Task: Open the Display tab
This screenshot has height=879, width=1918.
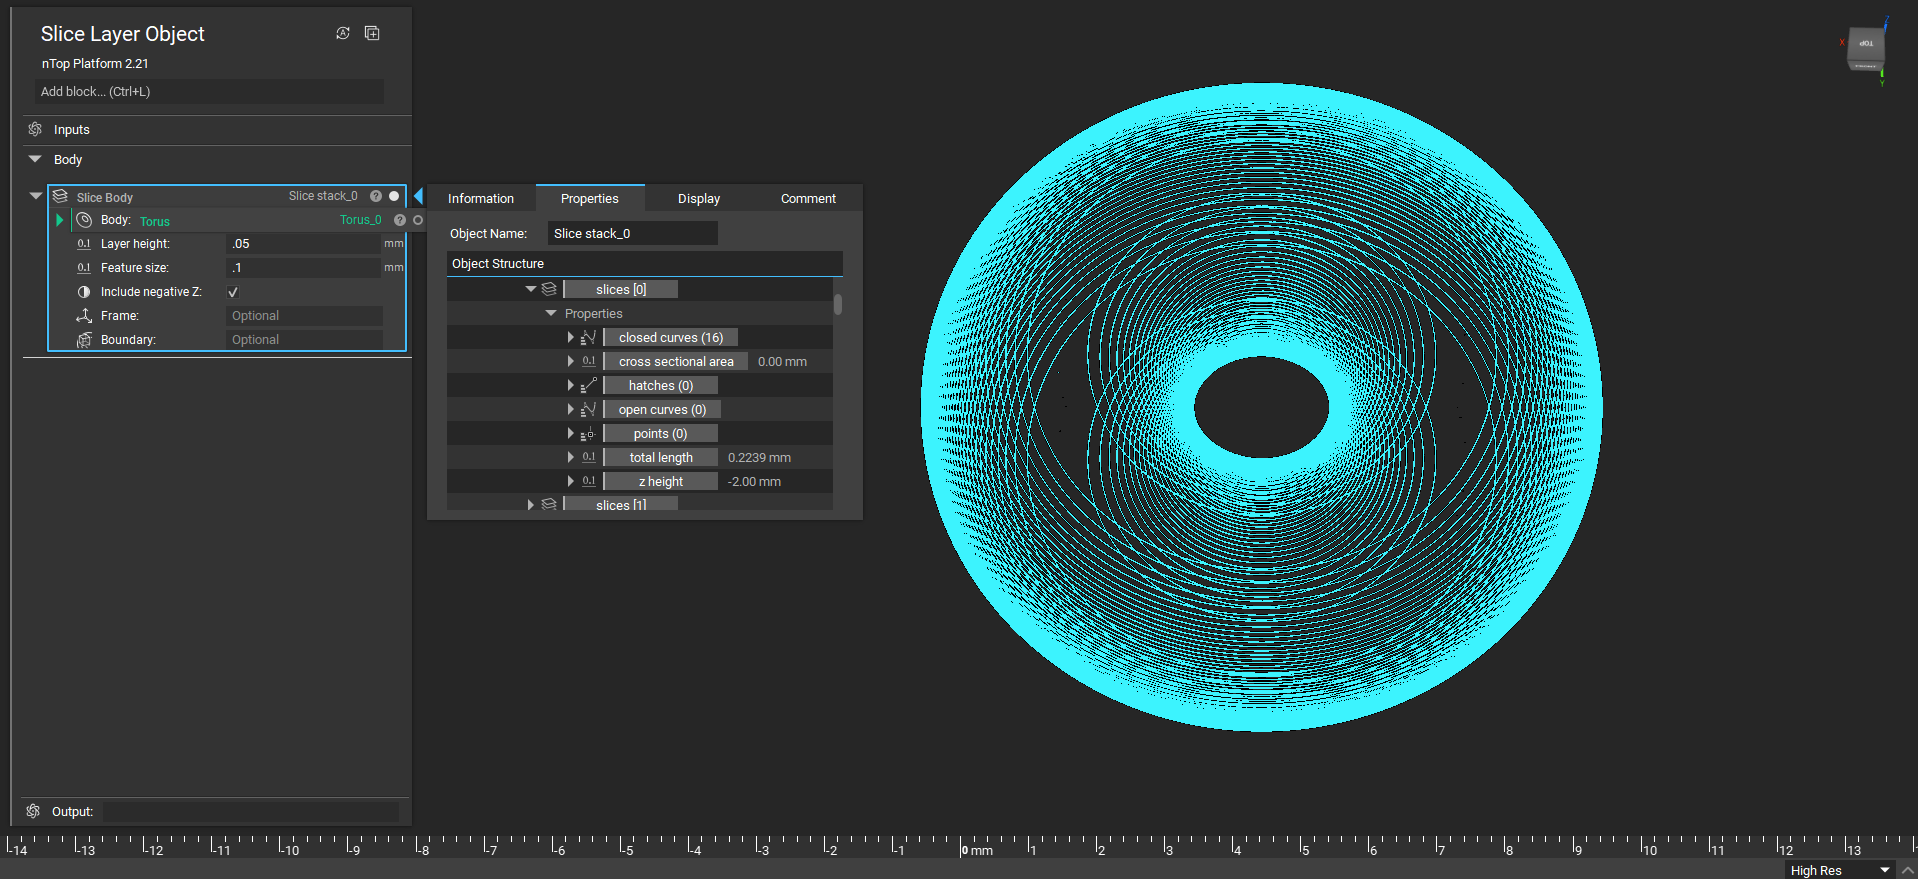Action: (x=699, y=198)
